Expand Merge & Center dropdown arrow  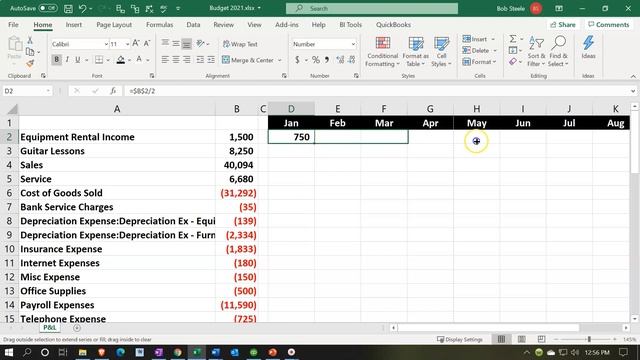click(280, 60)
